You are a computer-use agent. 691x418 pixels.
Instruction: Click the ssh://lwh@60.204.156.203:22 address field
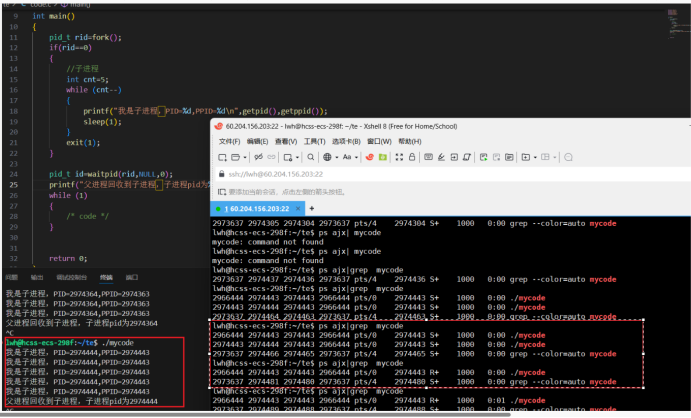(x=454, y=174)
